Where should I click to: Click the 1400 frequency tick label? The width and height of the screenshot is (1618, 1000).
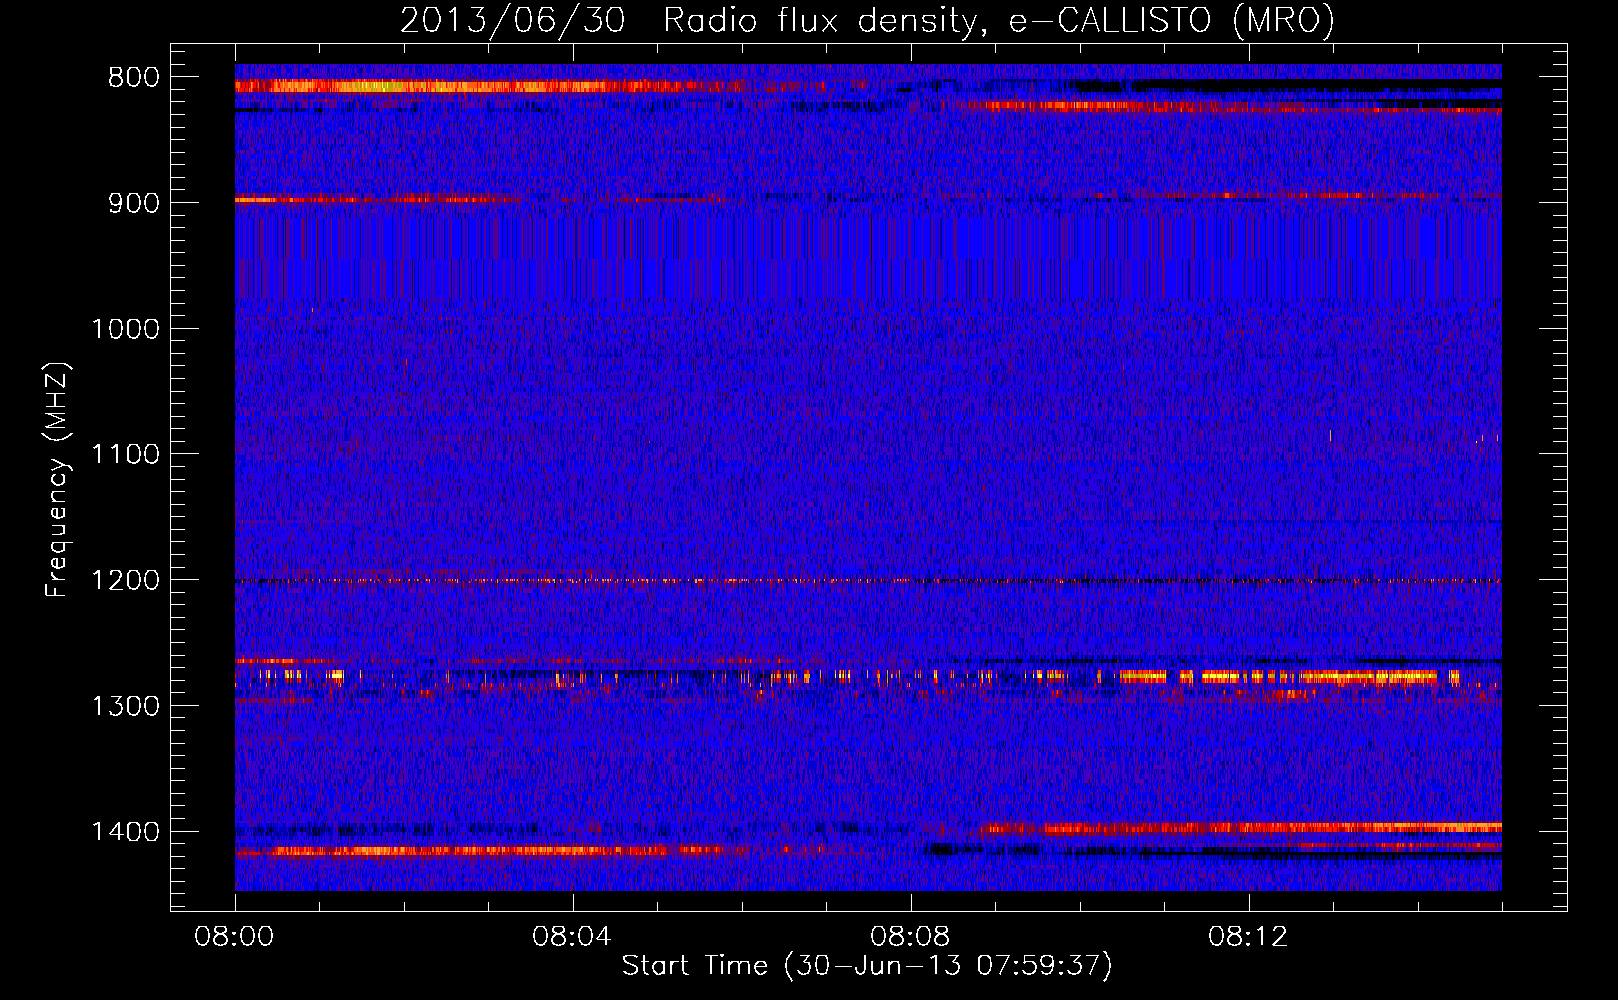[x=125, y=832]
